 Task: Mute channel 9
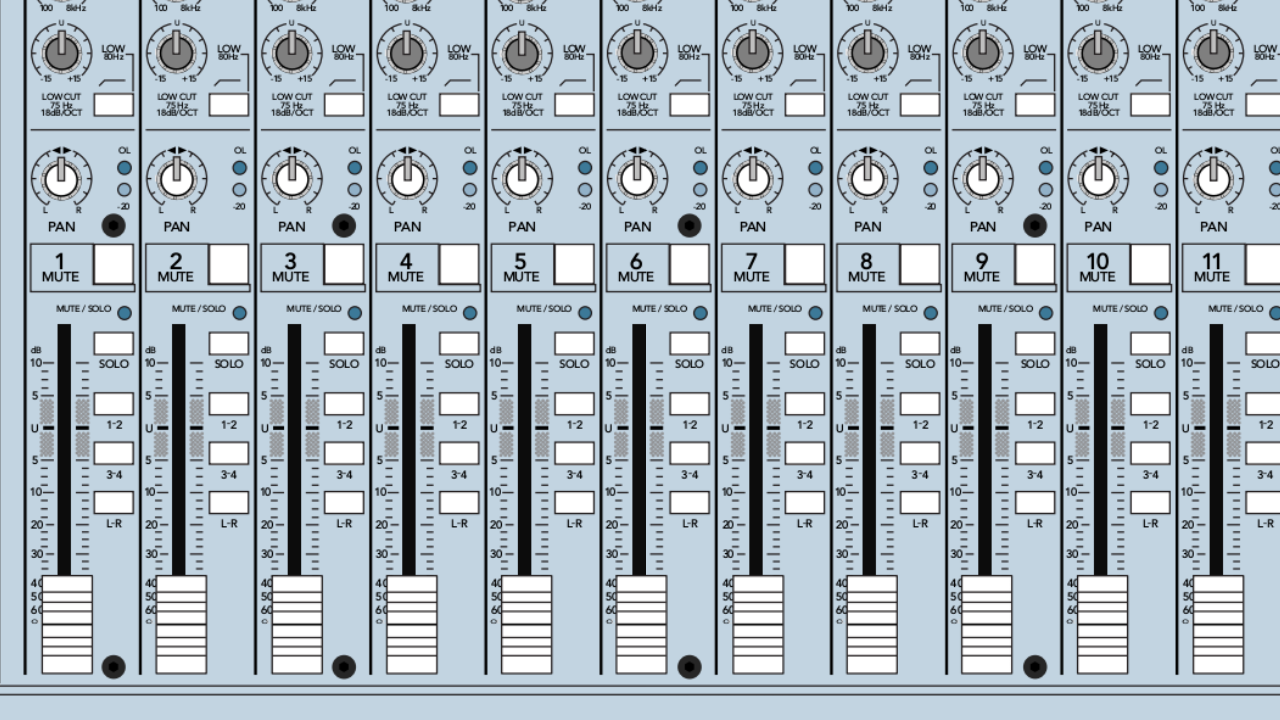1035,265
